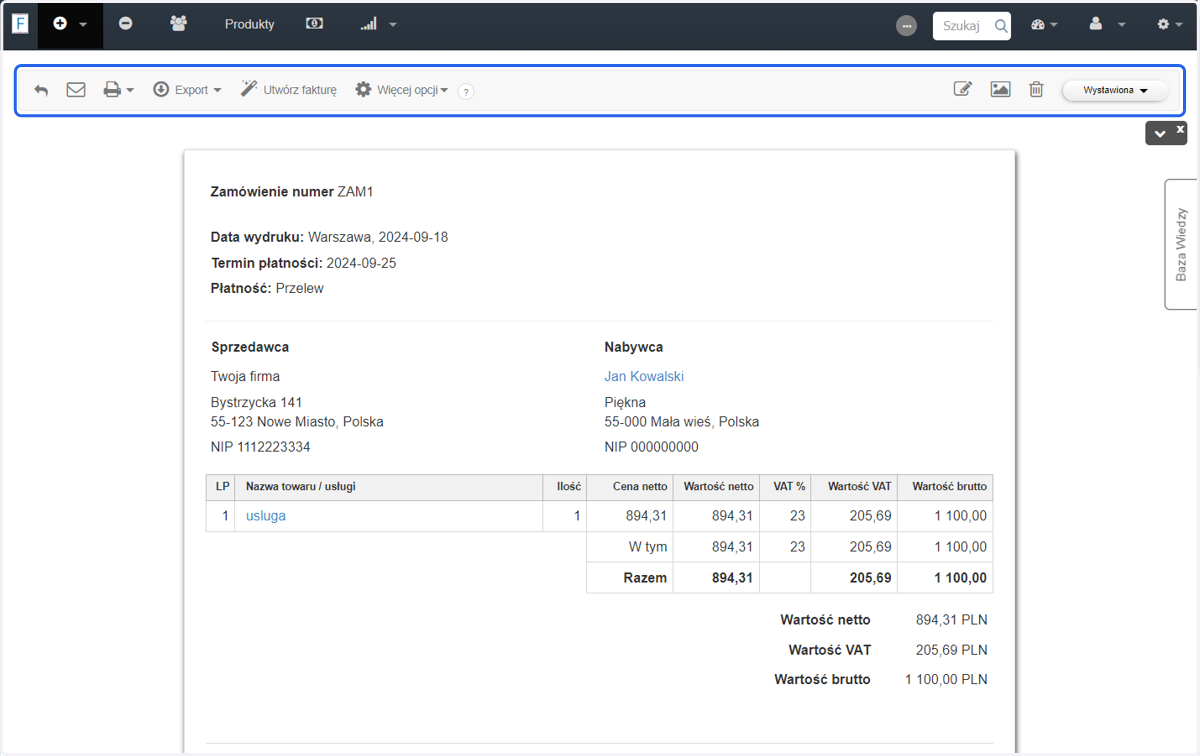Screen dimensions: 1200x756
Task: Click the Twoja firma seller name
Action: click(x=246, y=377)
